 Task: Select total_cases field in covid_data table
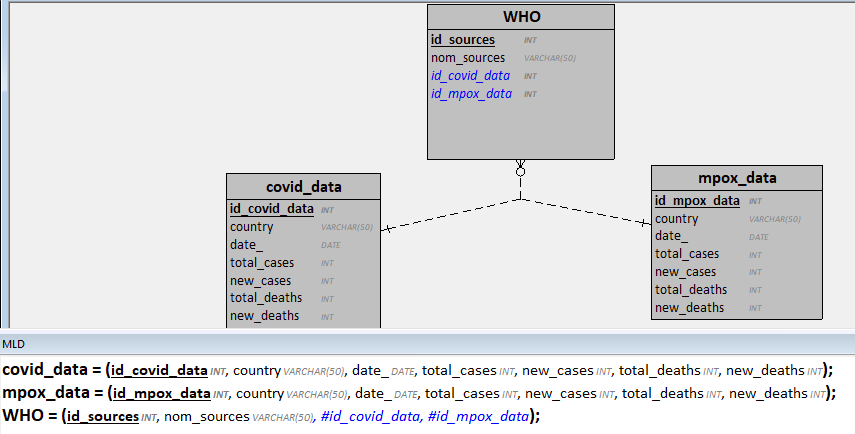(262, 263)
